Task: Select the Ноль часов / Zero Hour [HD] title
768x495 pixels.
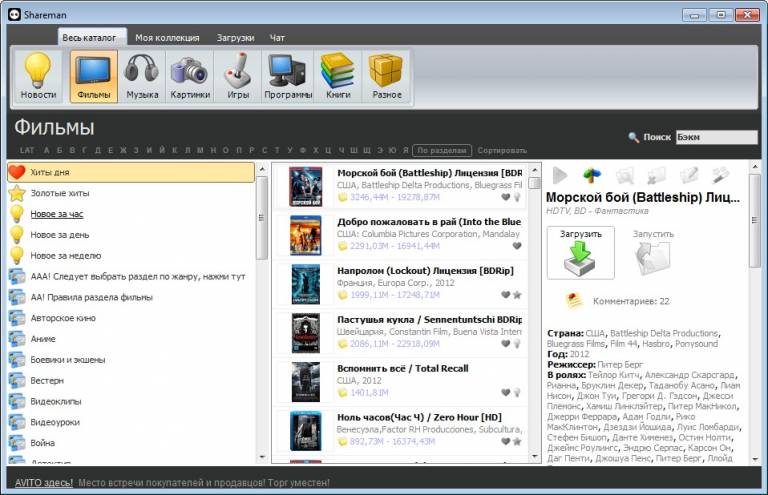Action: pos(419,417)
